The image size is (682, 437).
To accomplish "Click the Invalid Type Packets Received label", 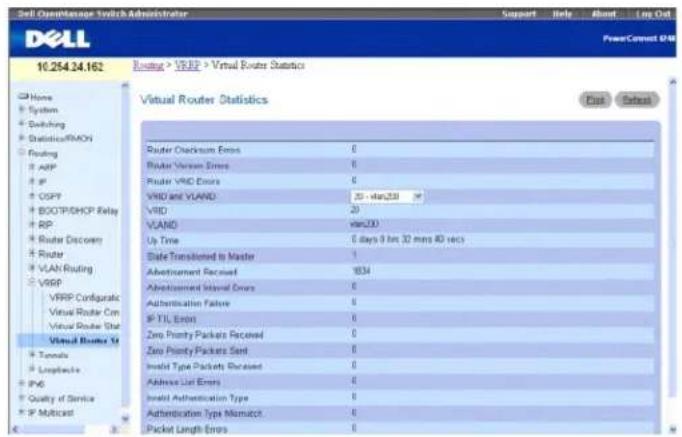I will click(204, 367).
